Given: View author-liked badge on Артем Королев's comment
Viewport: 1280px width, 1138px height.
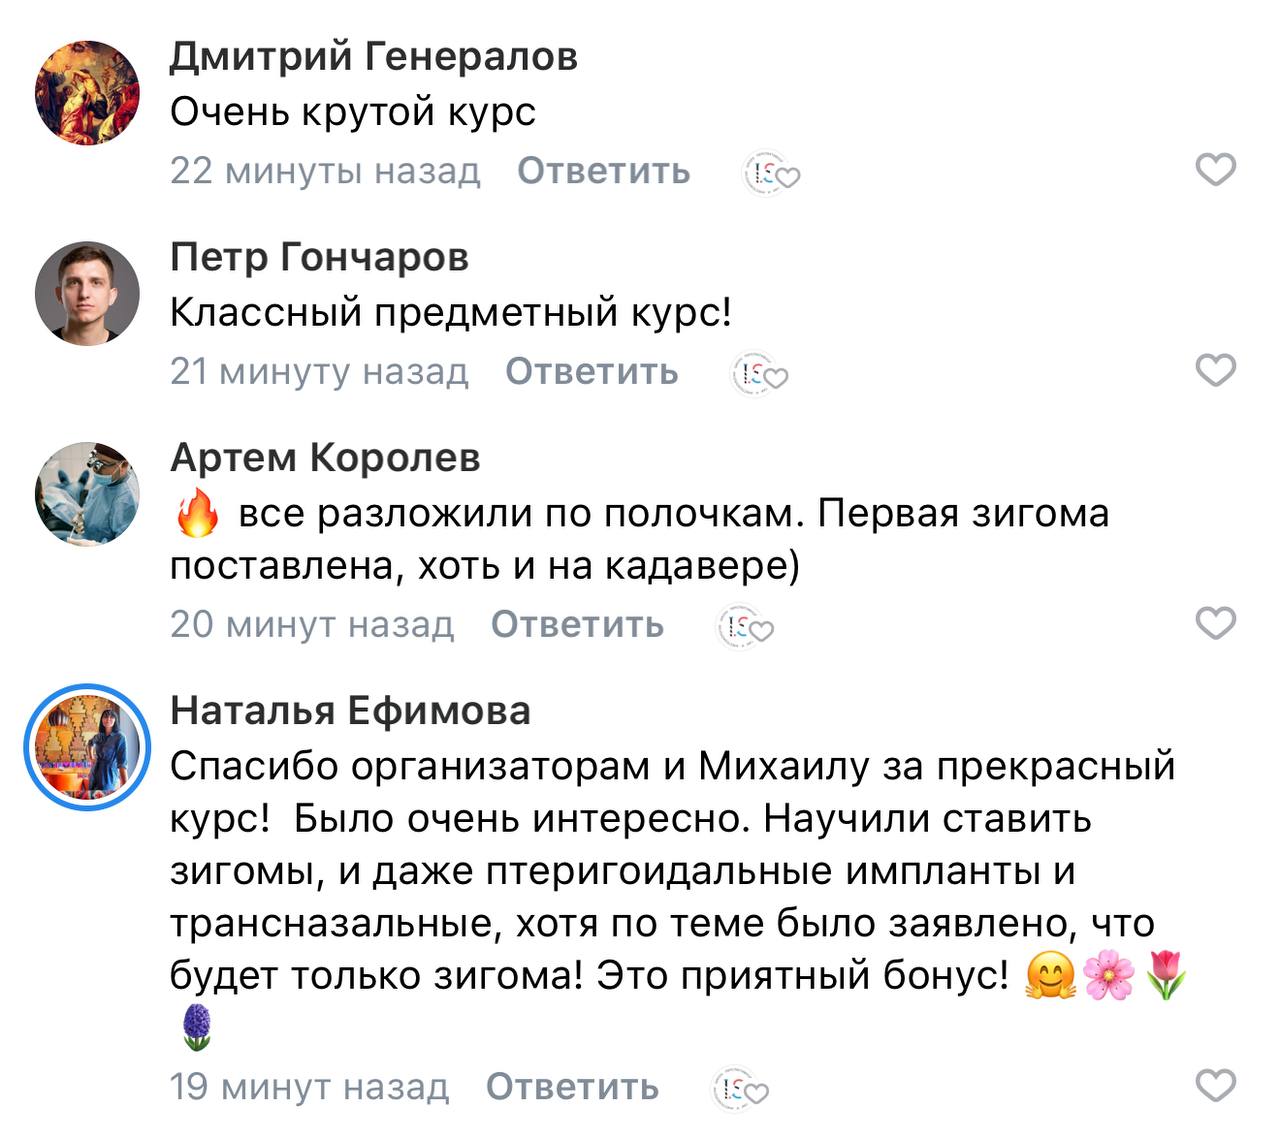Looking at the screenshot, I should pyautogui.click(x=746, y=627).
